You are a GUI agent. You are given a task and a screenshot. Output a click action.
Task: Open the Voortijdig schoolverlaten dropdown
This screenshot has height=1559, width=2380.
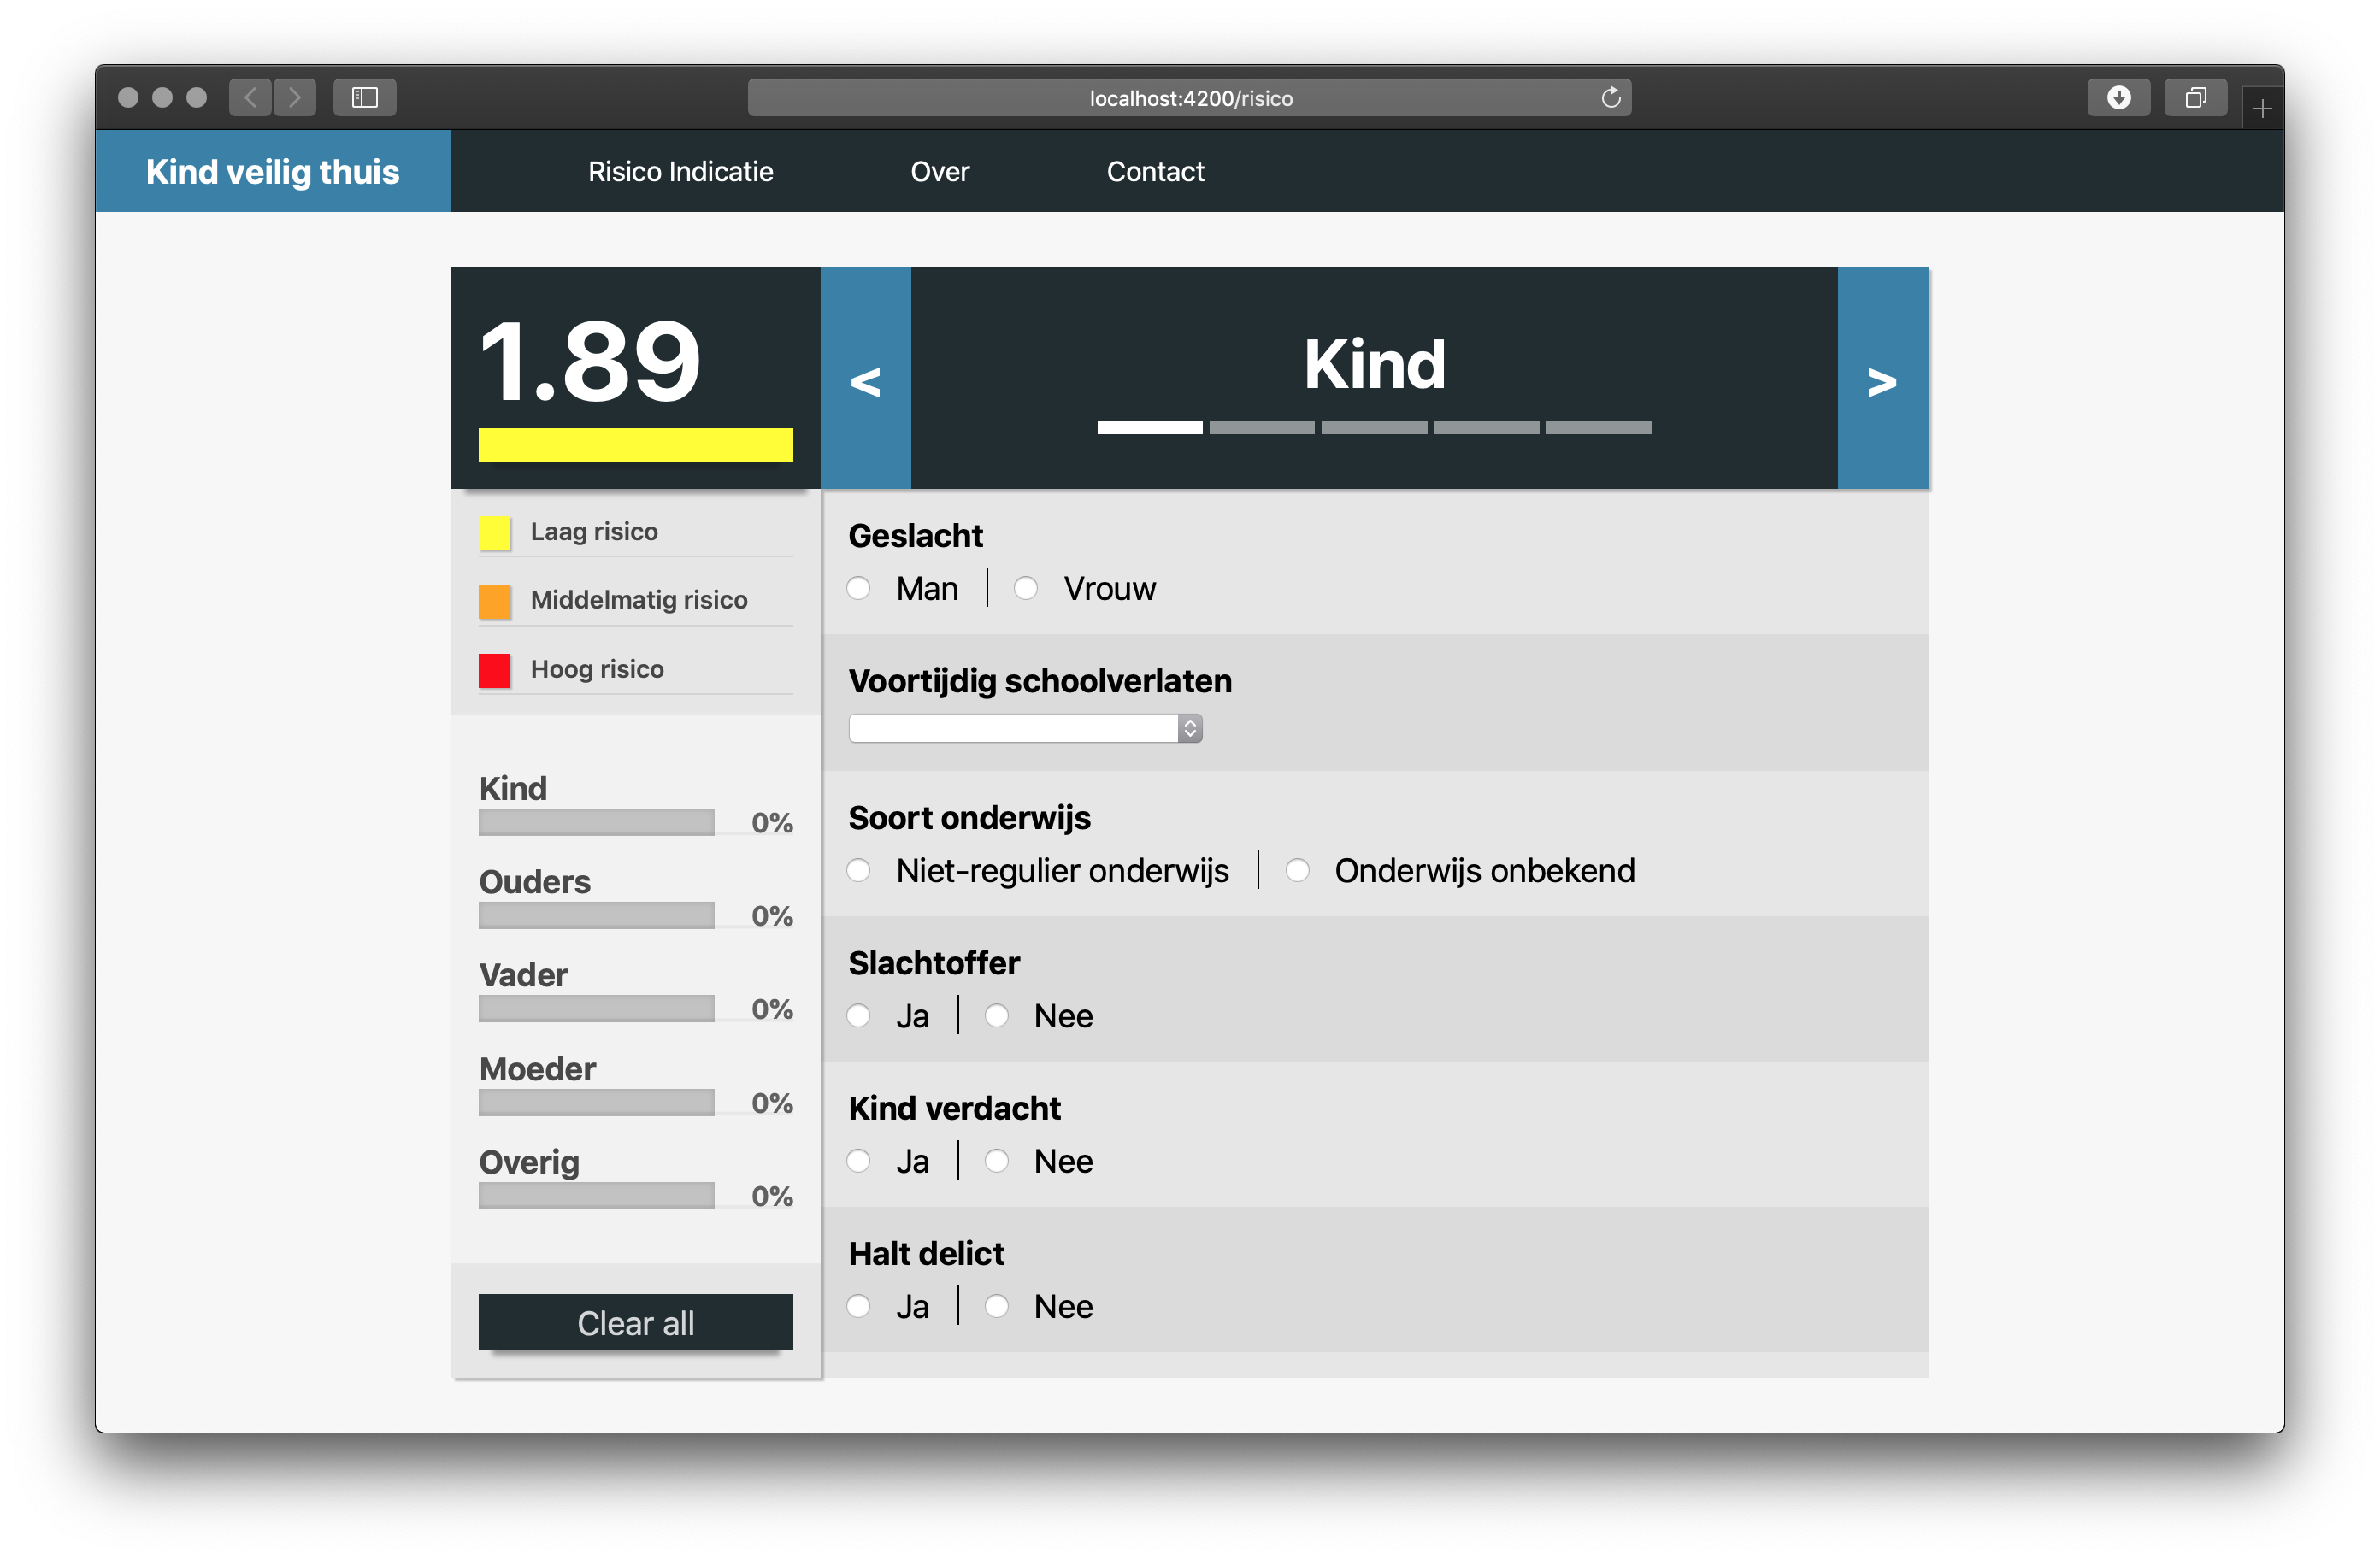[x=1024, y=728]
